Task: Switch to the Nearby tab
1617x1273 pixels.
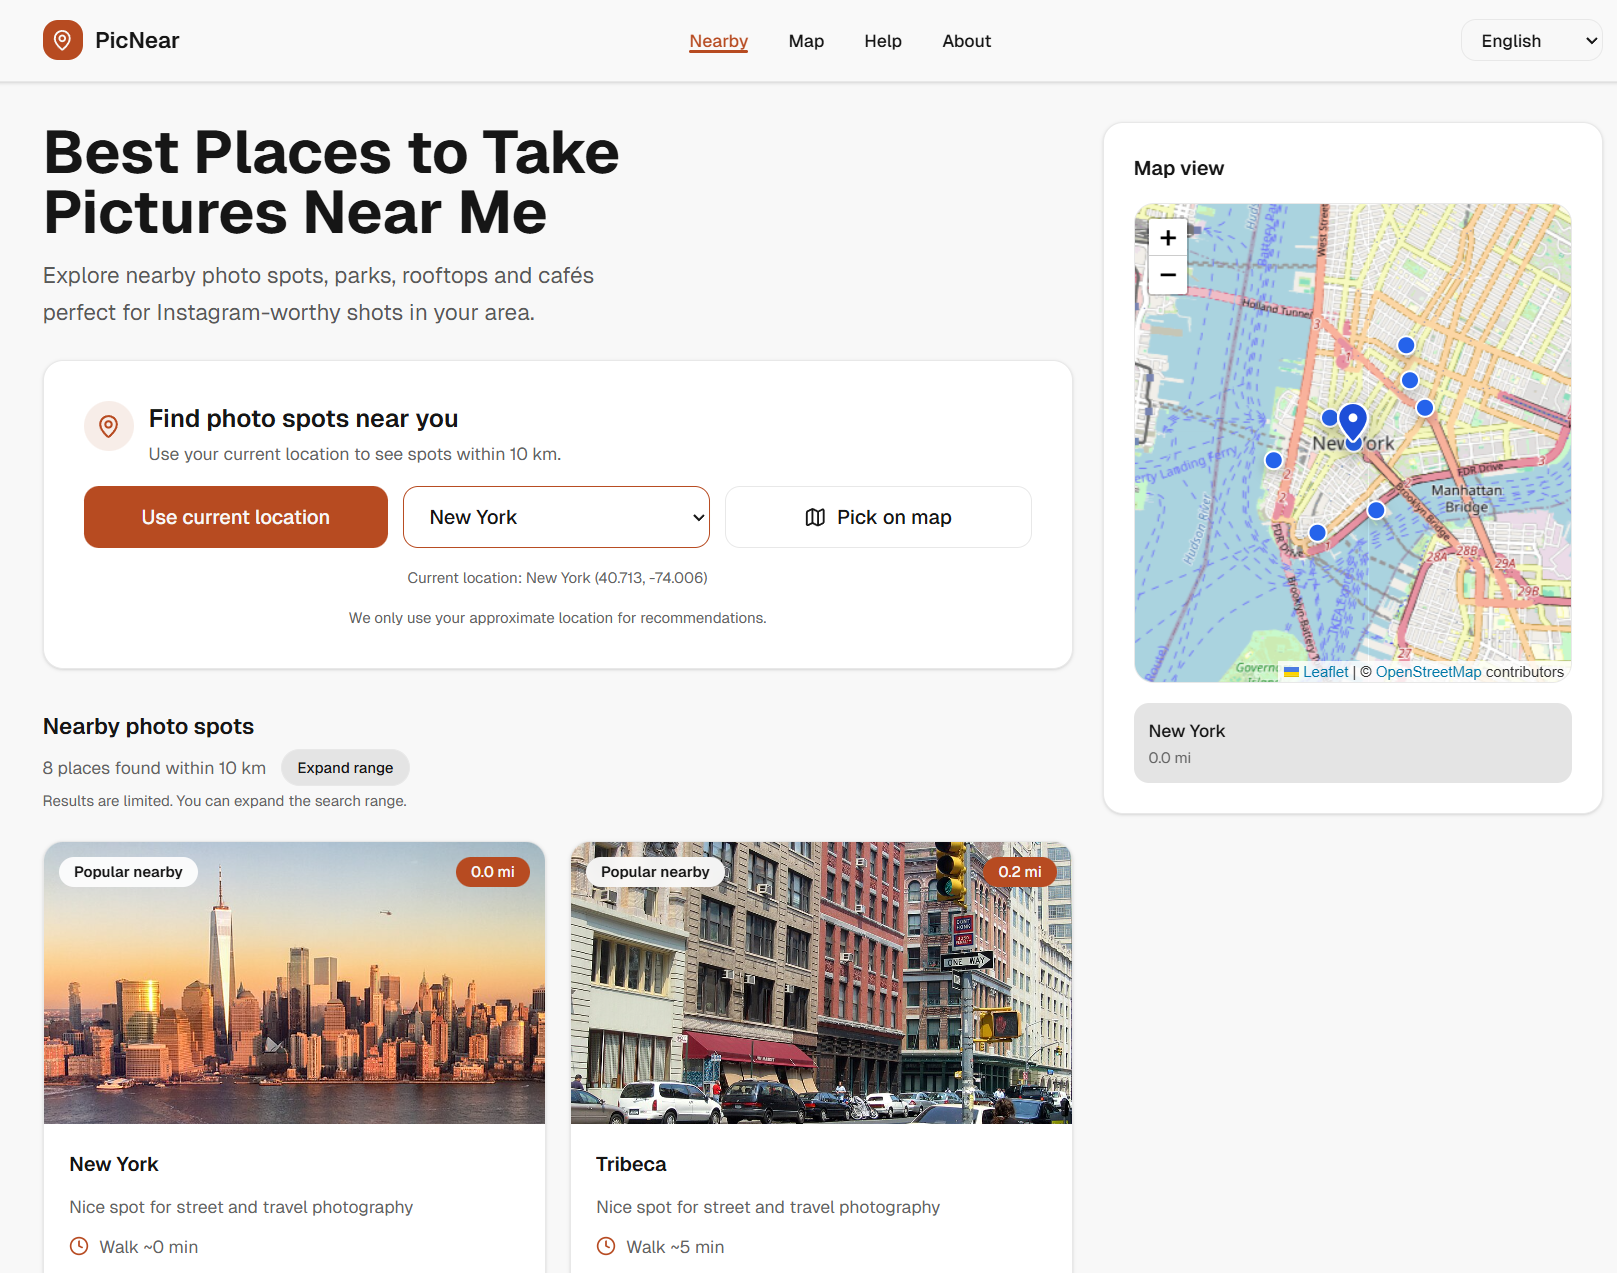Action: point(718,41)
